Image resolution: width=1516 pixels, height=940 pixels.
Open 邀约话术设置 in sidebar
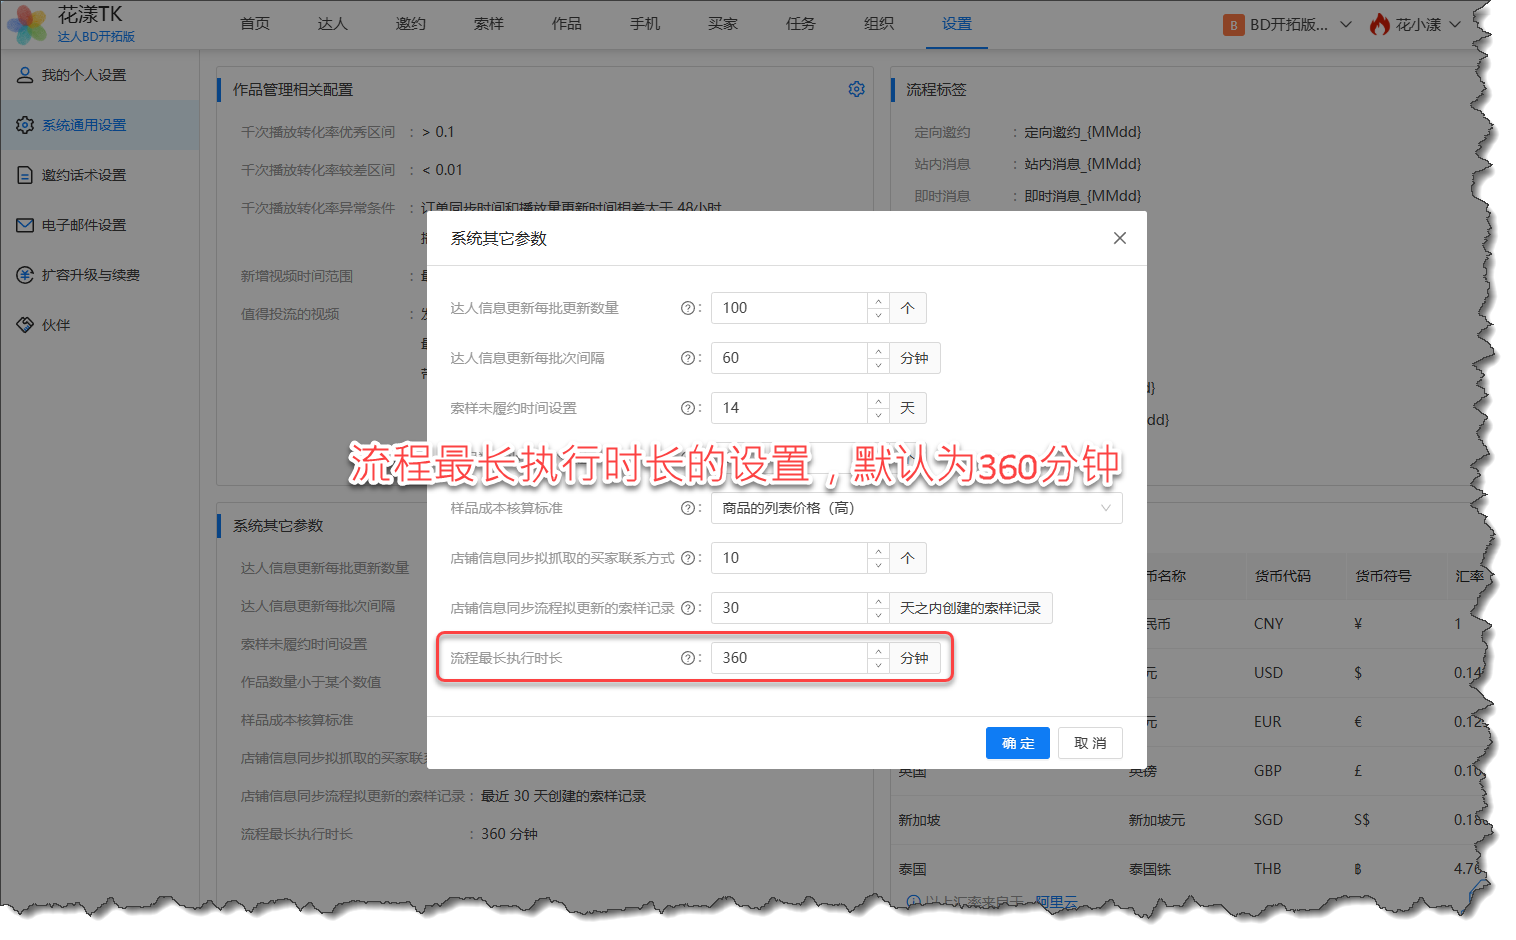point(84,175)
